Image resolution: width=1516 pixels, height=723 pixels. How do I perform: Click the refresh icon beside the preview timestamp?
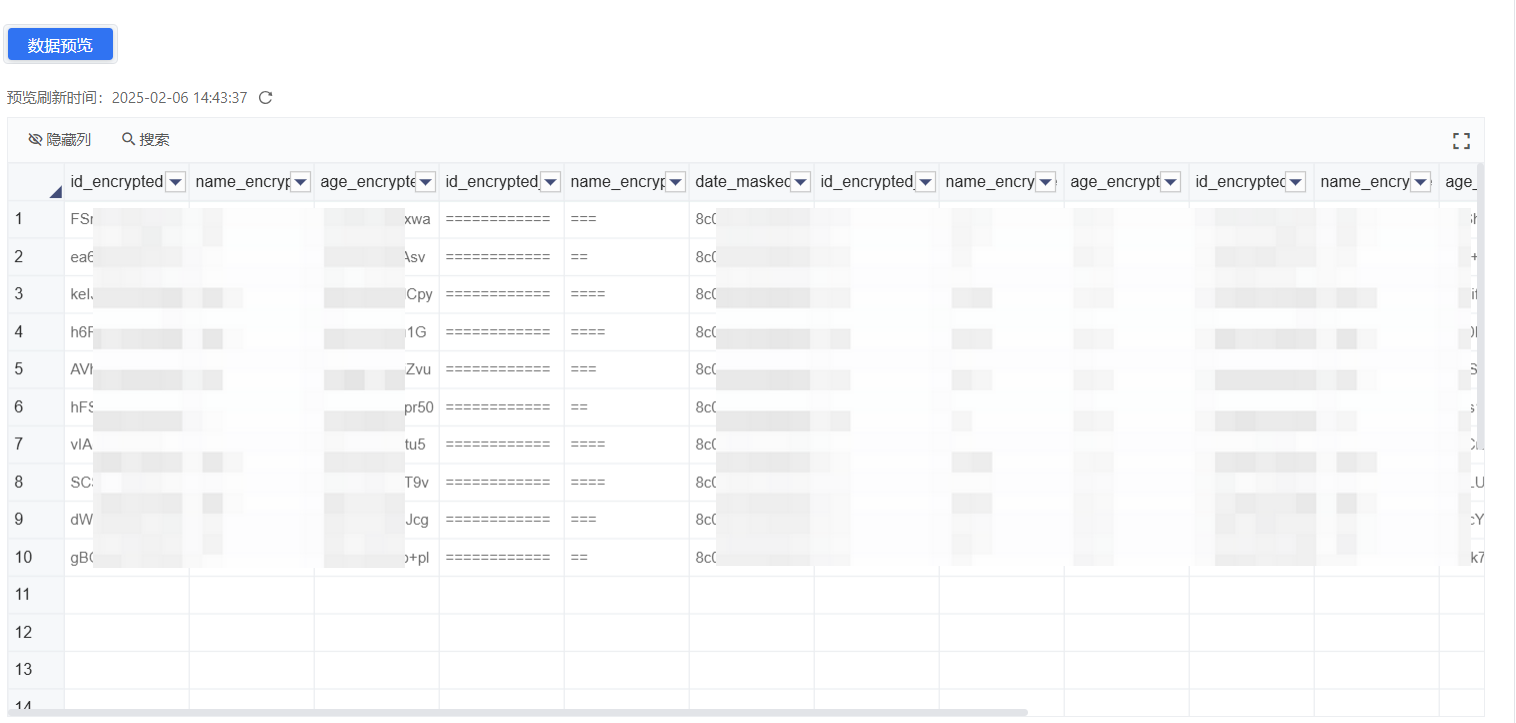pos(265,98)
